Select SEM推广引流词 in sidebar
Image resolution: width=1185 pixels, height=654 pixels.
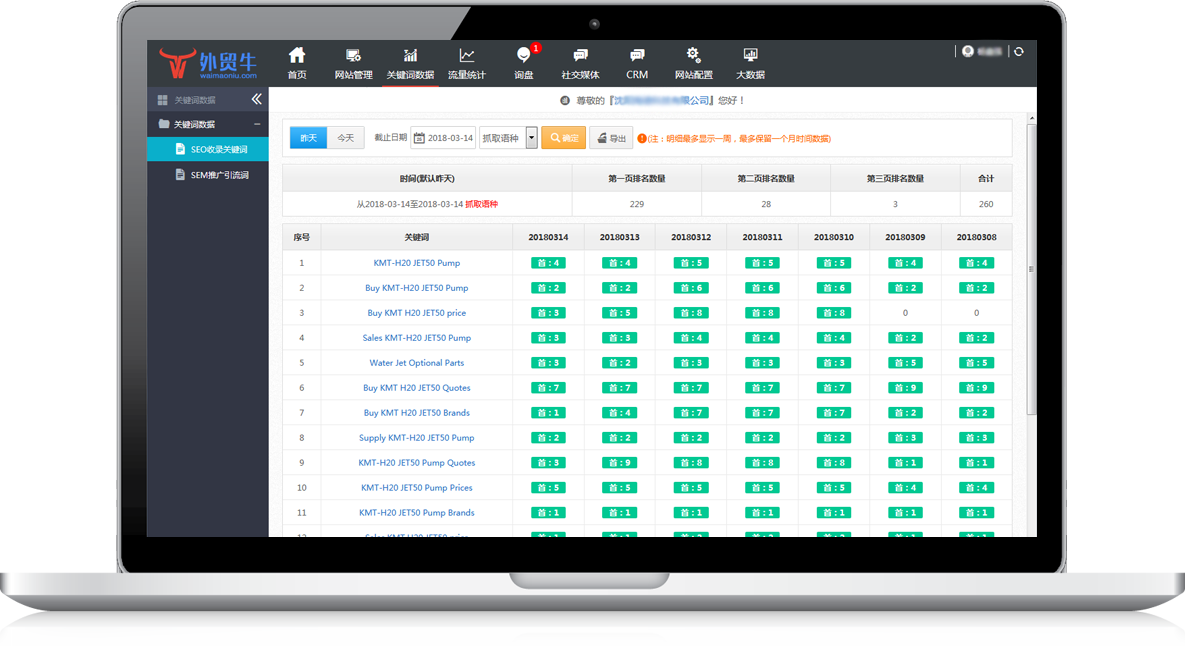tap(219, 174)
